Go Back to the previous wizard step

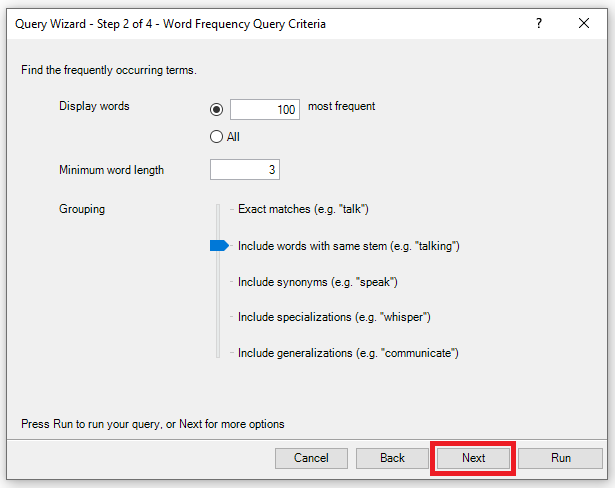pyautogui.click(x=392, y=458)
